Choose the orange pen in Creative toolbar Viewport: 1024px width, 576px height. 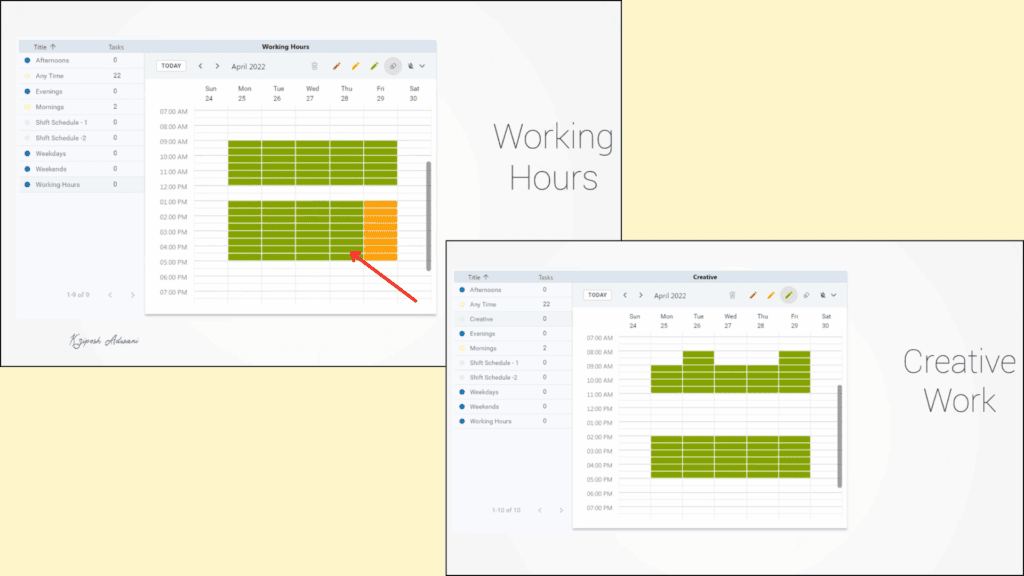[770, 295]
